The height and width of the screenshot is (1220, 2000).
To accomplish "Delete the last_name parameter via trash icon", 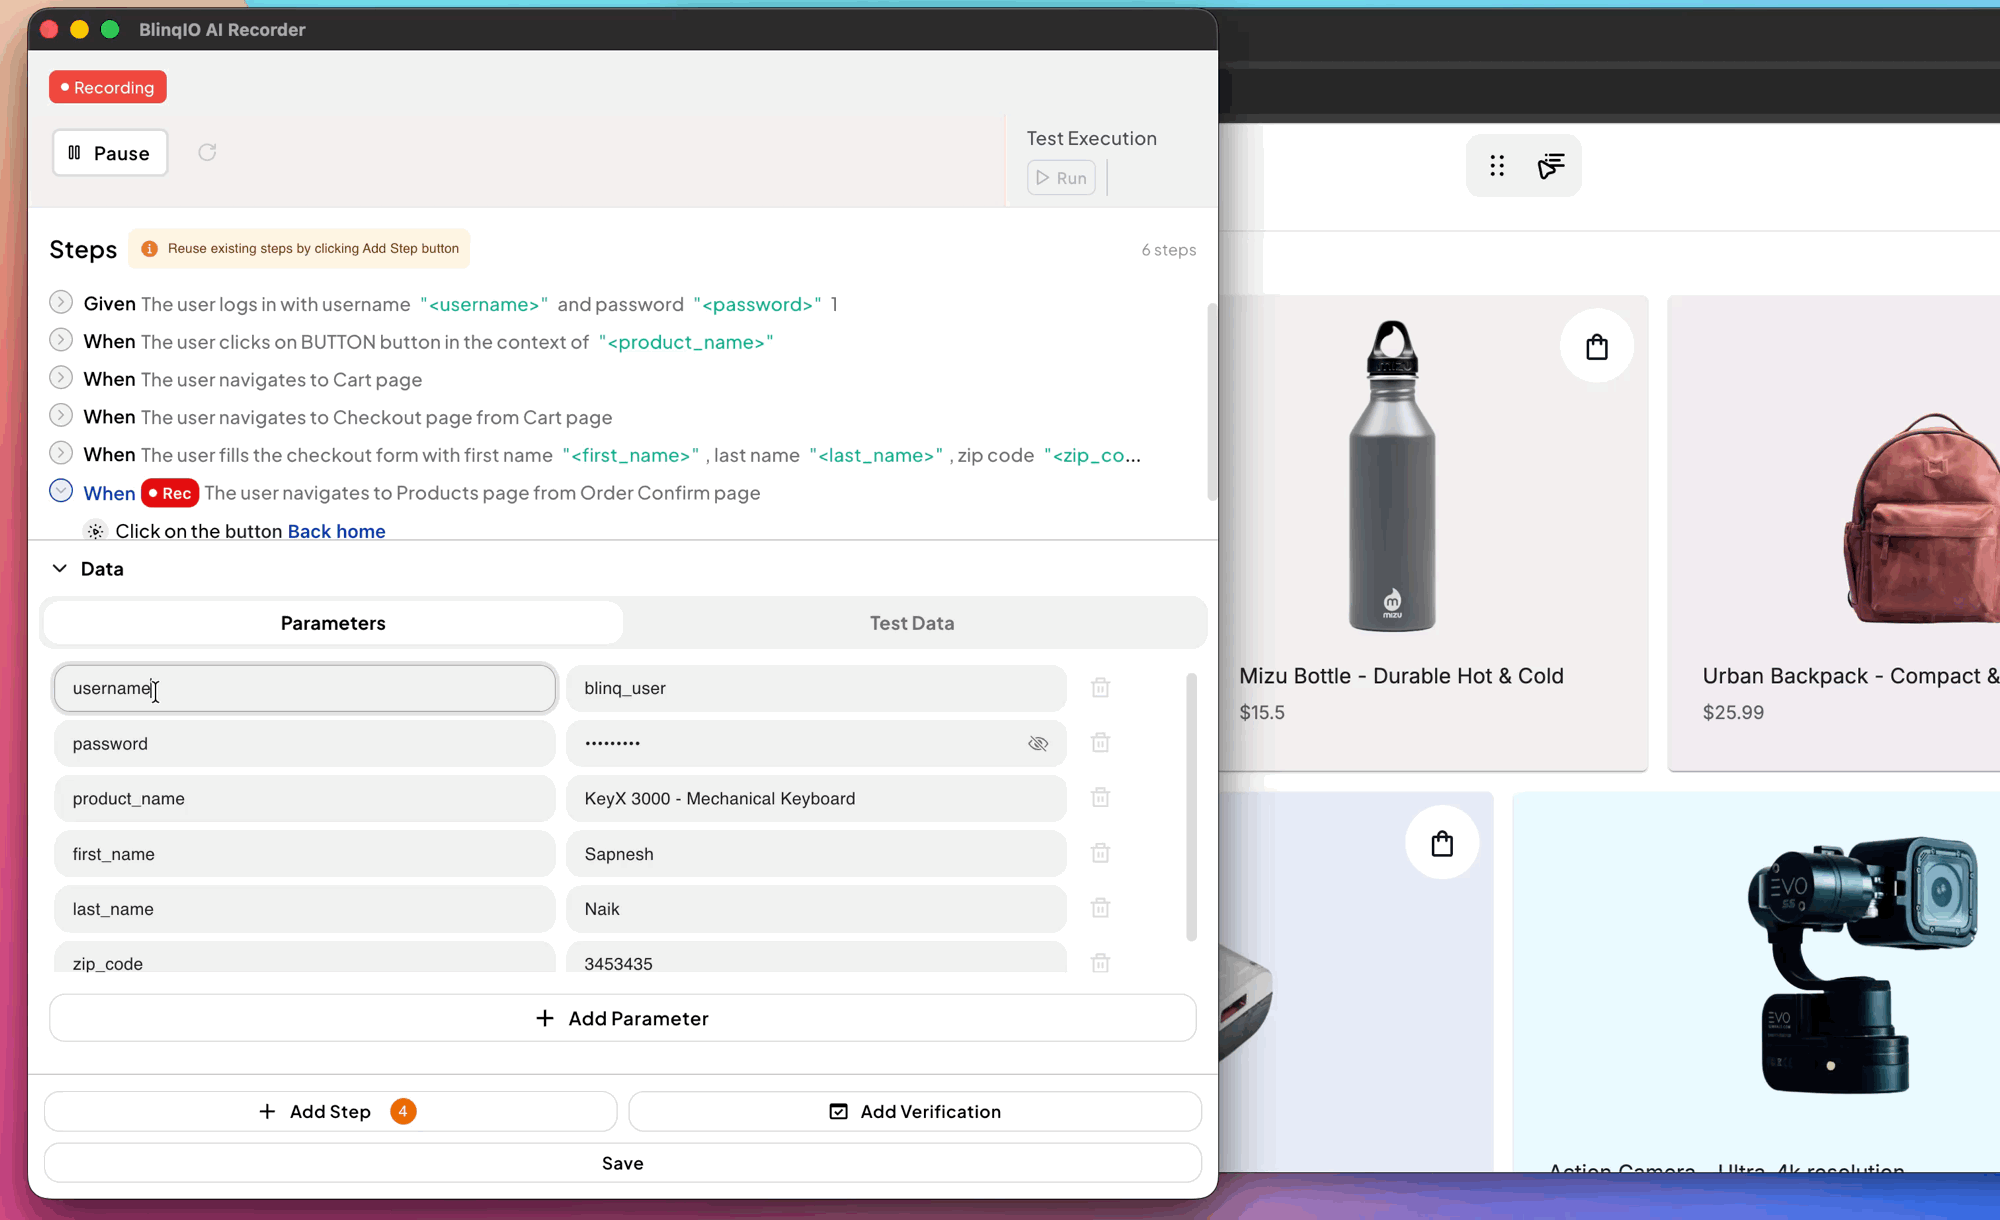I will click(x=1100, y=908).
